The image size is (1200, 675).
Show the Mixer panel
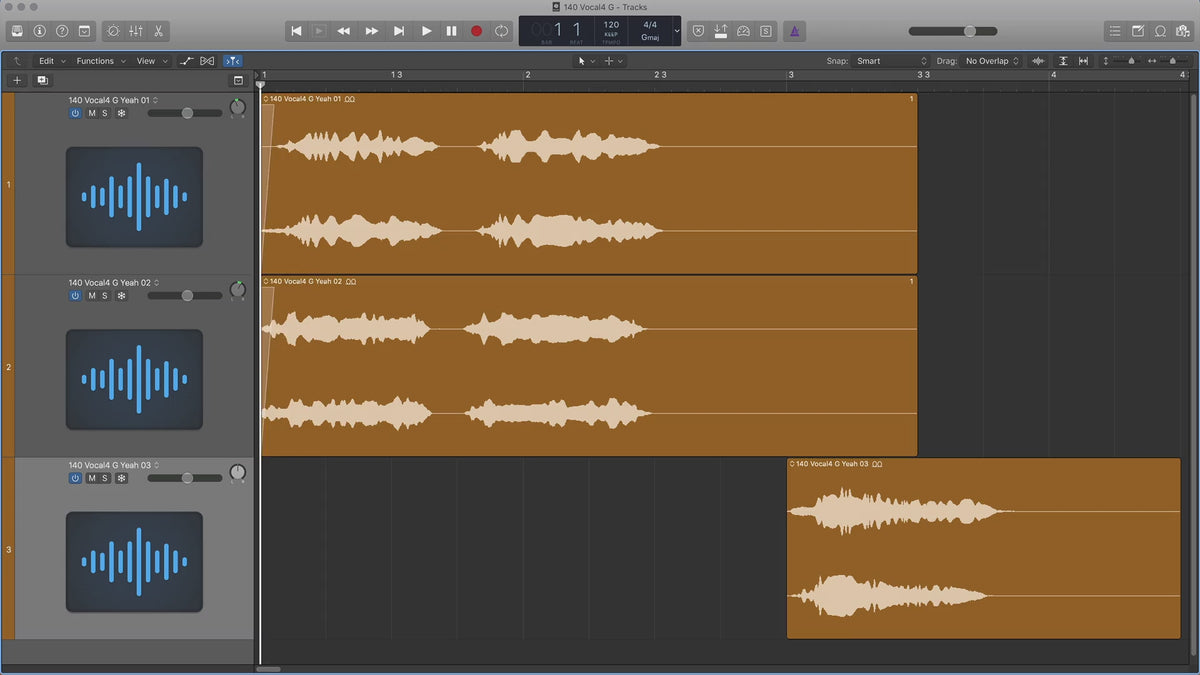point(136,31)
